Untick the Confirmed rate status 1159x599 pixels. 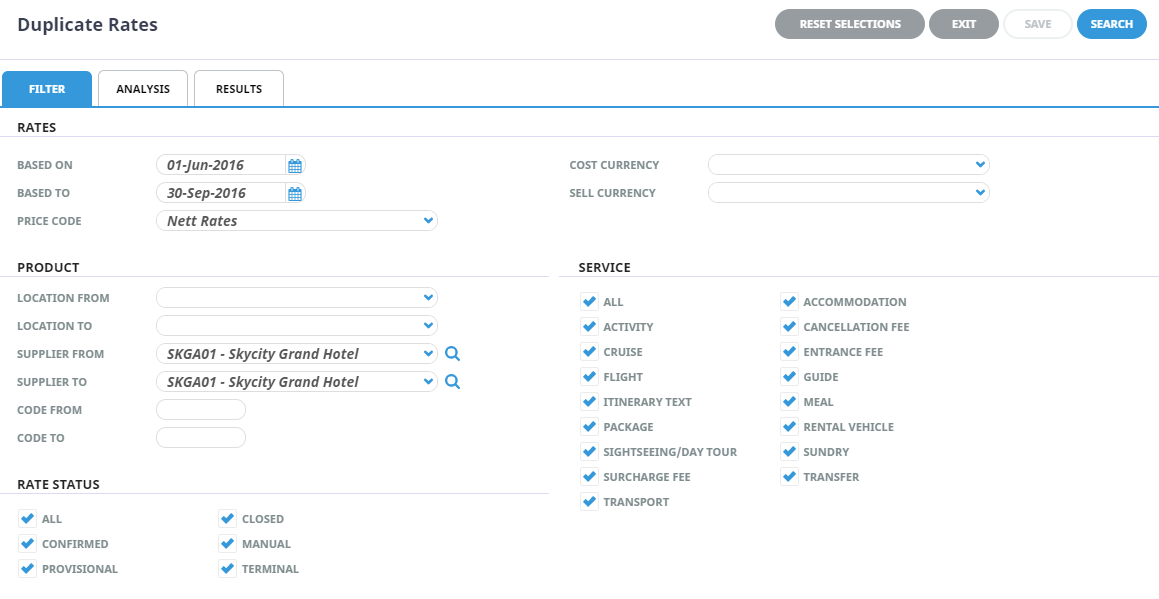(27, 544)
